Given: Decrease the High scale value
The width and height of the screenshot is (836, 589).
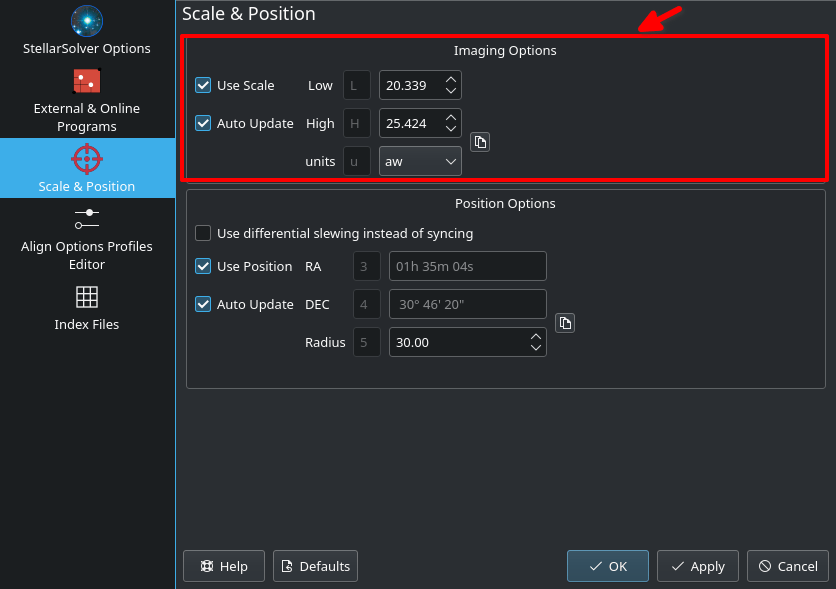Looking at the screenshot, I should pyautogui.click(x=451, y=129).
